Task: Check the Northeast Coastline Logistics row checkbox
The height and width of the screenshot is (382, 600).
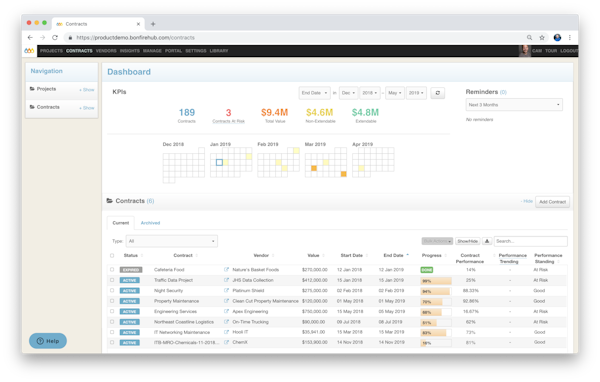Action: [112, 322]
